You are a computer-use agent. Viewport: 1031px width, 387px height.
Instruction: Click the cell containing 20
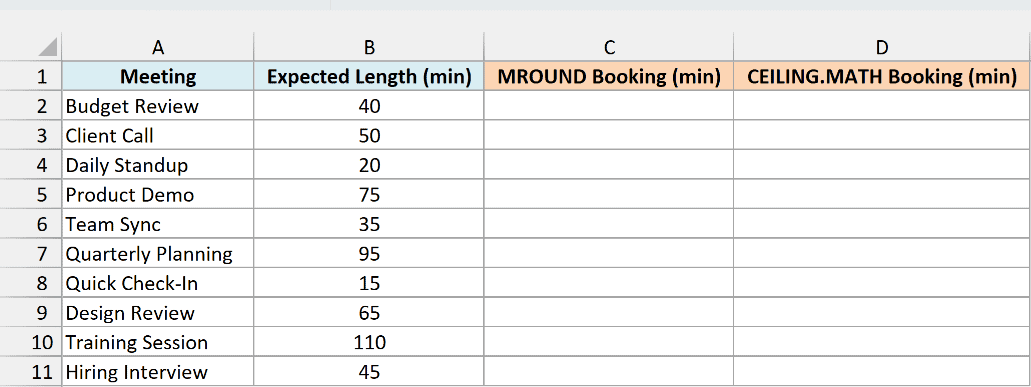point(369,165)
